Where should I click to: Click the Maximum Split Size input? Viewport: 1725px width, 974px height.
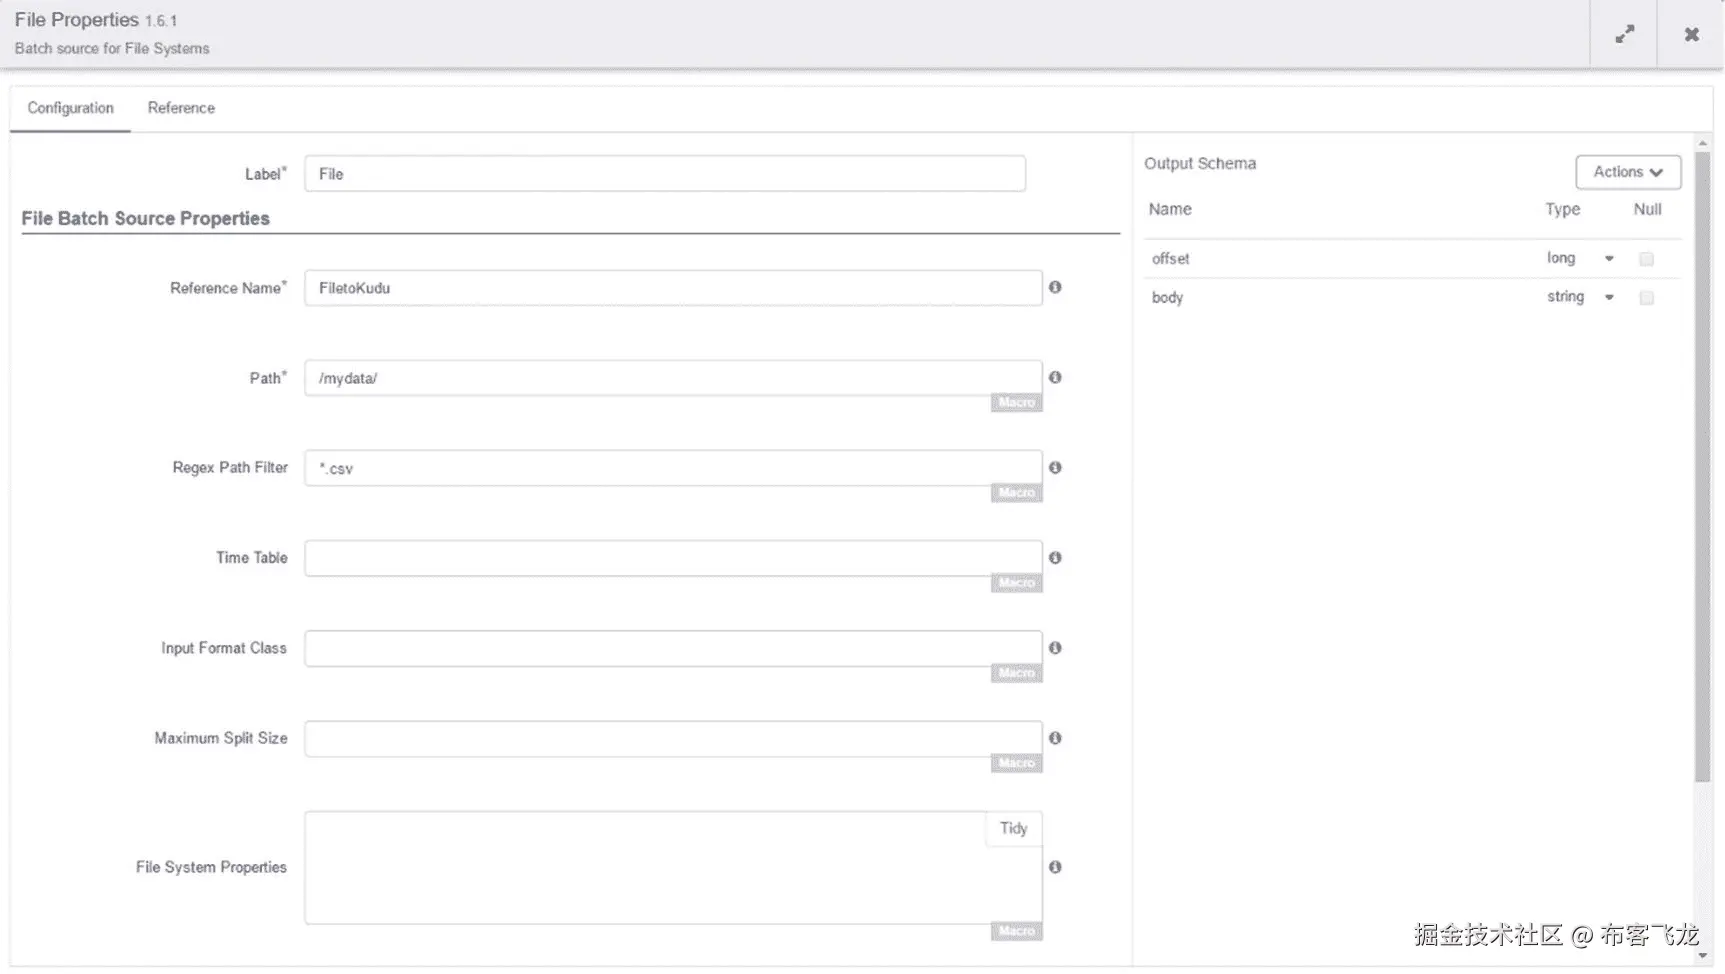673,738
